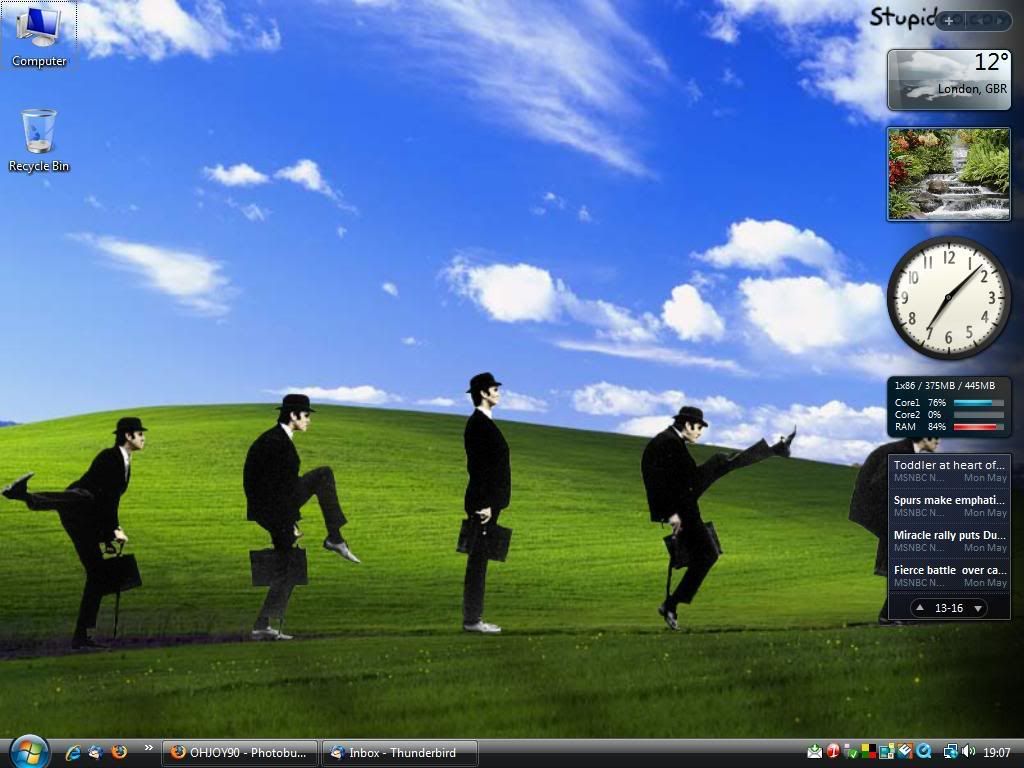Open the 'Spurs make emphati...' headline

point(948,501)
